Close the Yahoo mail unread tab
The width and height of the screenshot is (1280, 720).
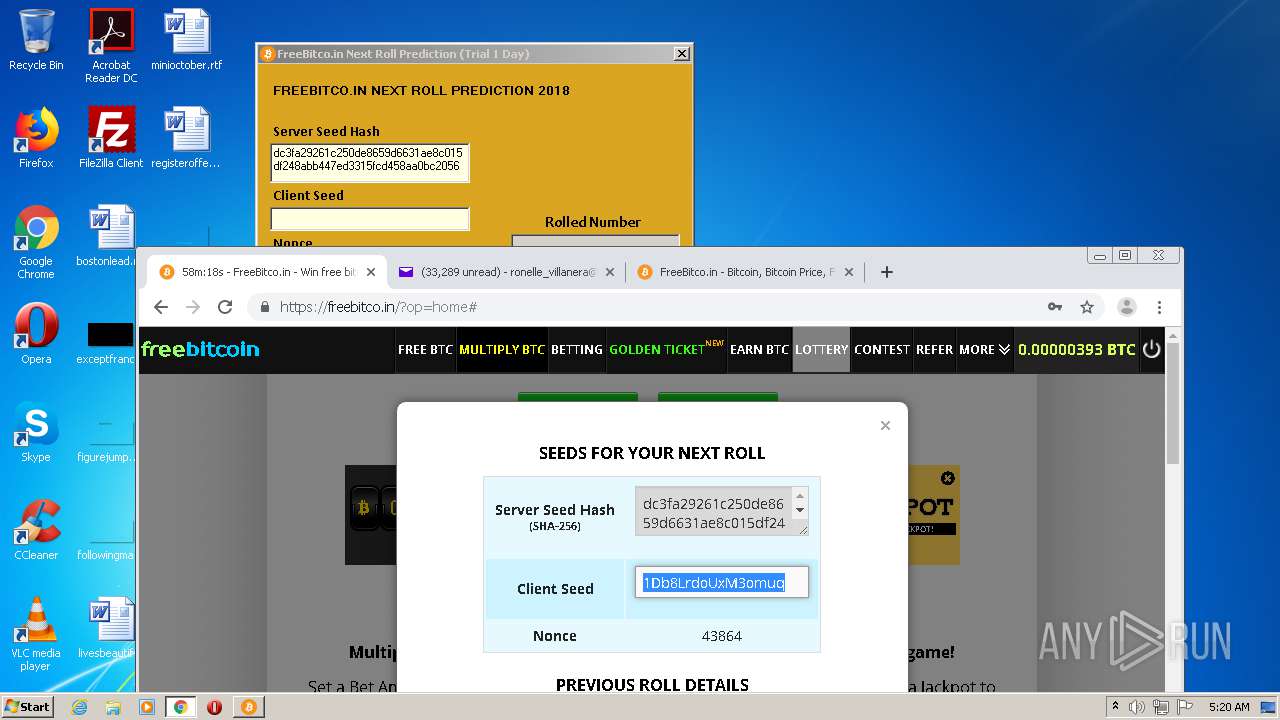(610, 272)
